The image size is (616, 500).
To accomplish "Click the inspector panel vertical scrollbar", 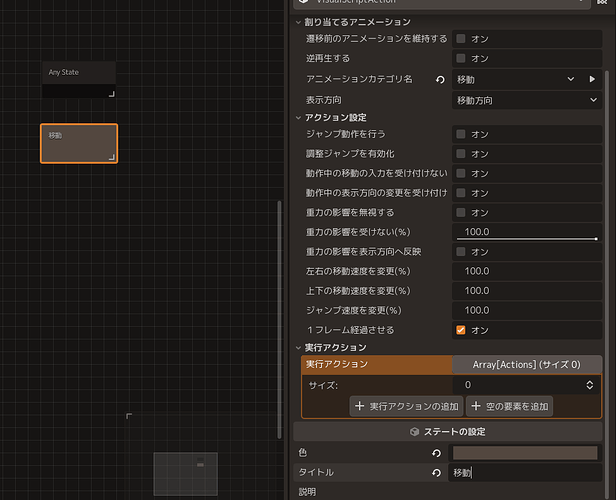I will click(607, 285).
